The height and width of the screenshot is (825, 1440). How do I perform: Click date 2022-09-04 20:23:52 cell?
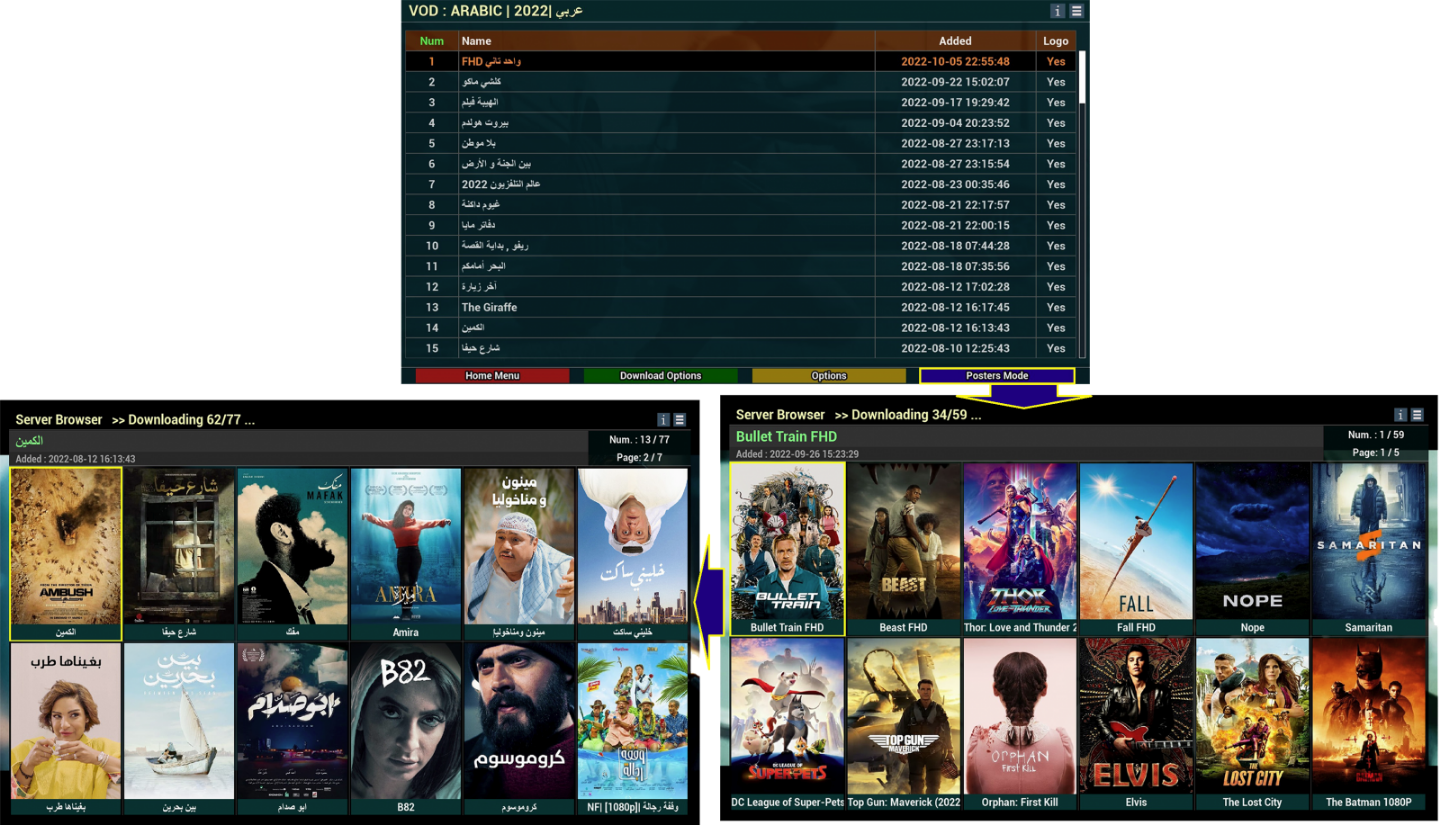[x=955, y=123]
